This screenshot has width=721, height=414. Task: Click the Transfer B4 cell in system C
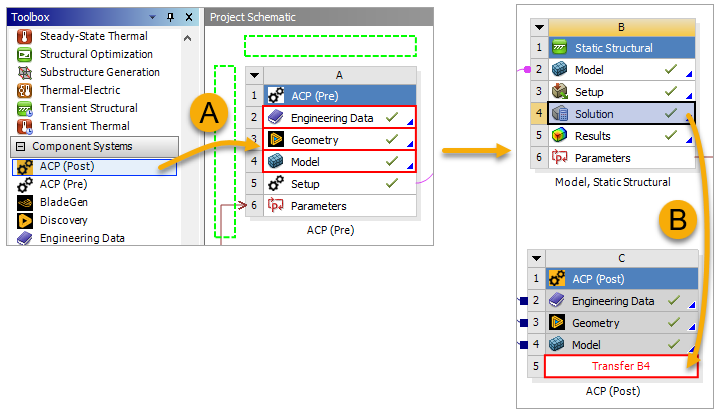click(x=621, y=366)
